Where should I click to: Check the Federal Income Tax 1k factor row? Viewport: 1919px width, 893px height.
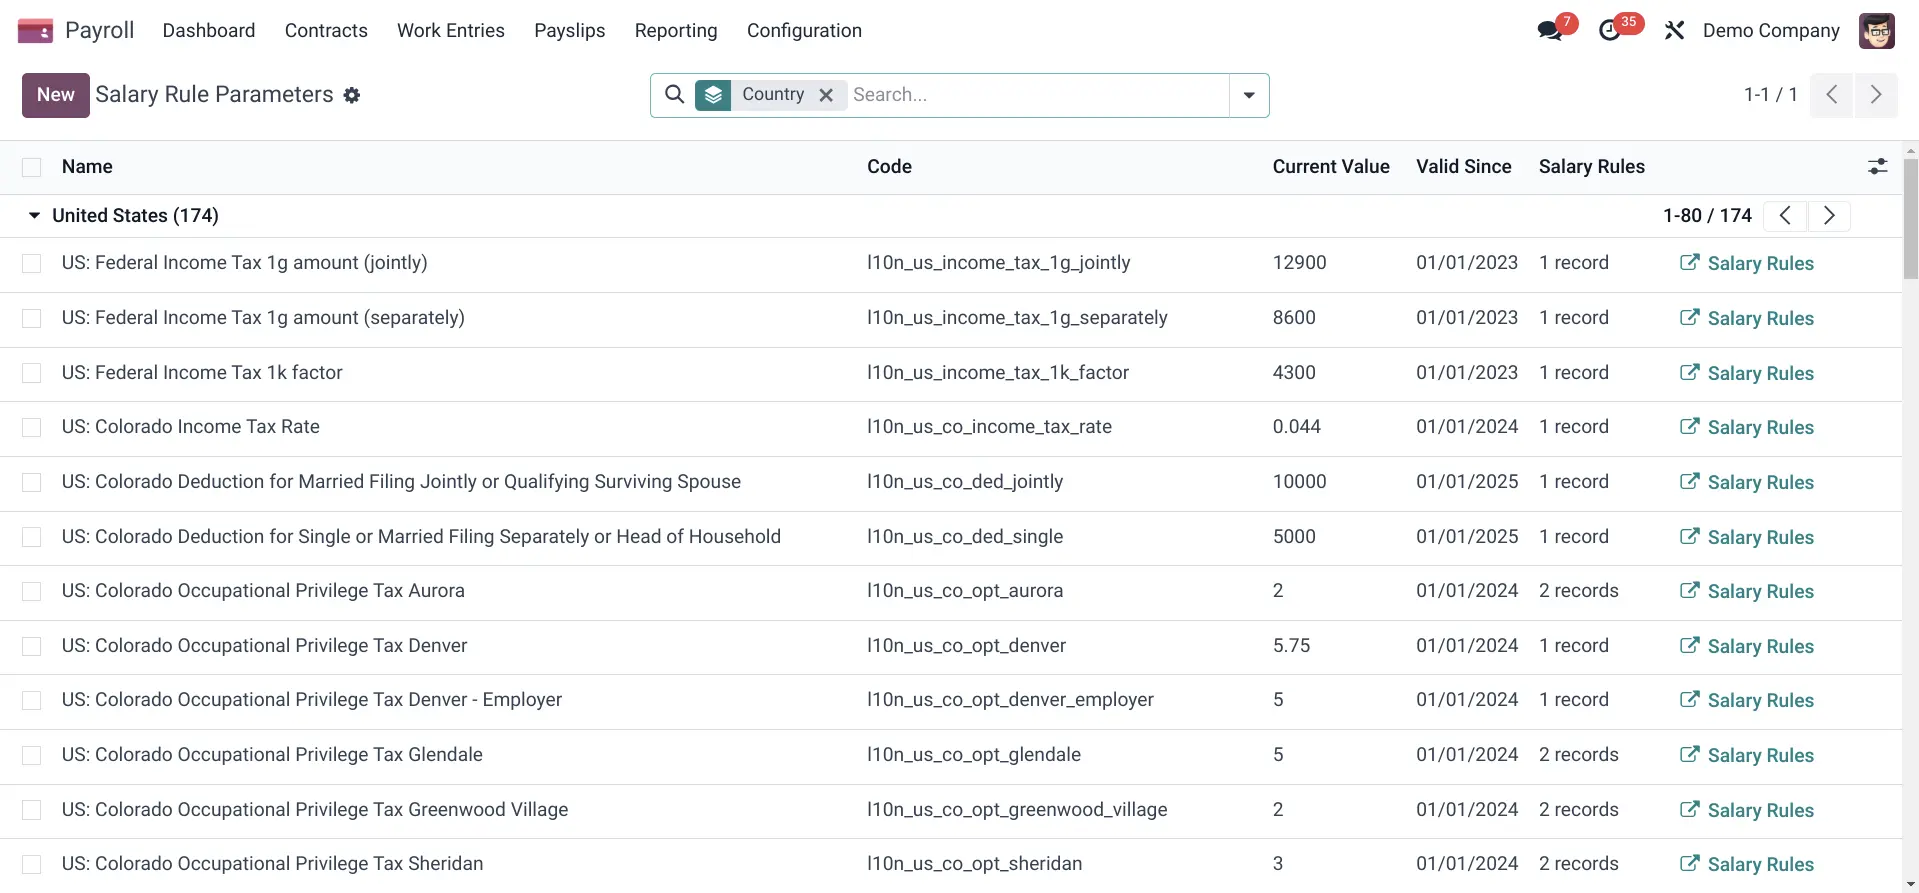click(x=32, y=373)
